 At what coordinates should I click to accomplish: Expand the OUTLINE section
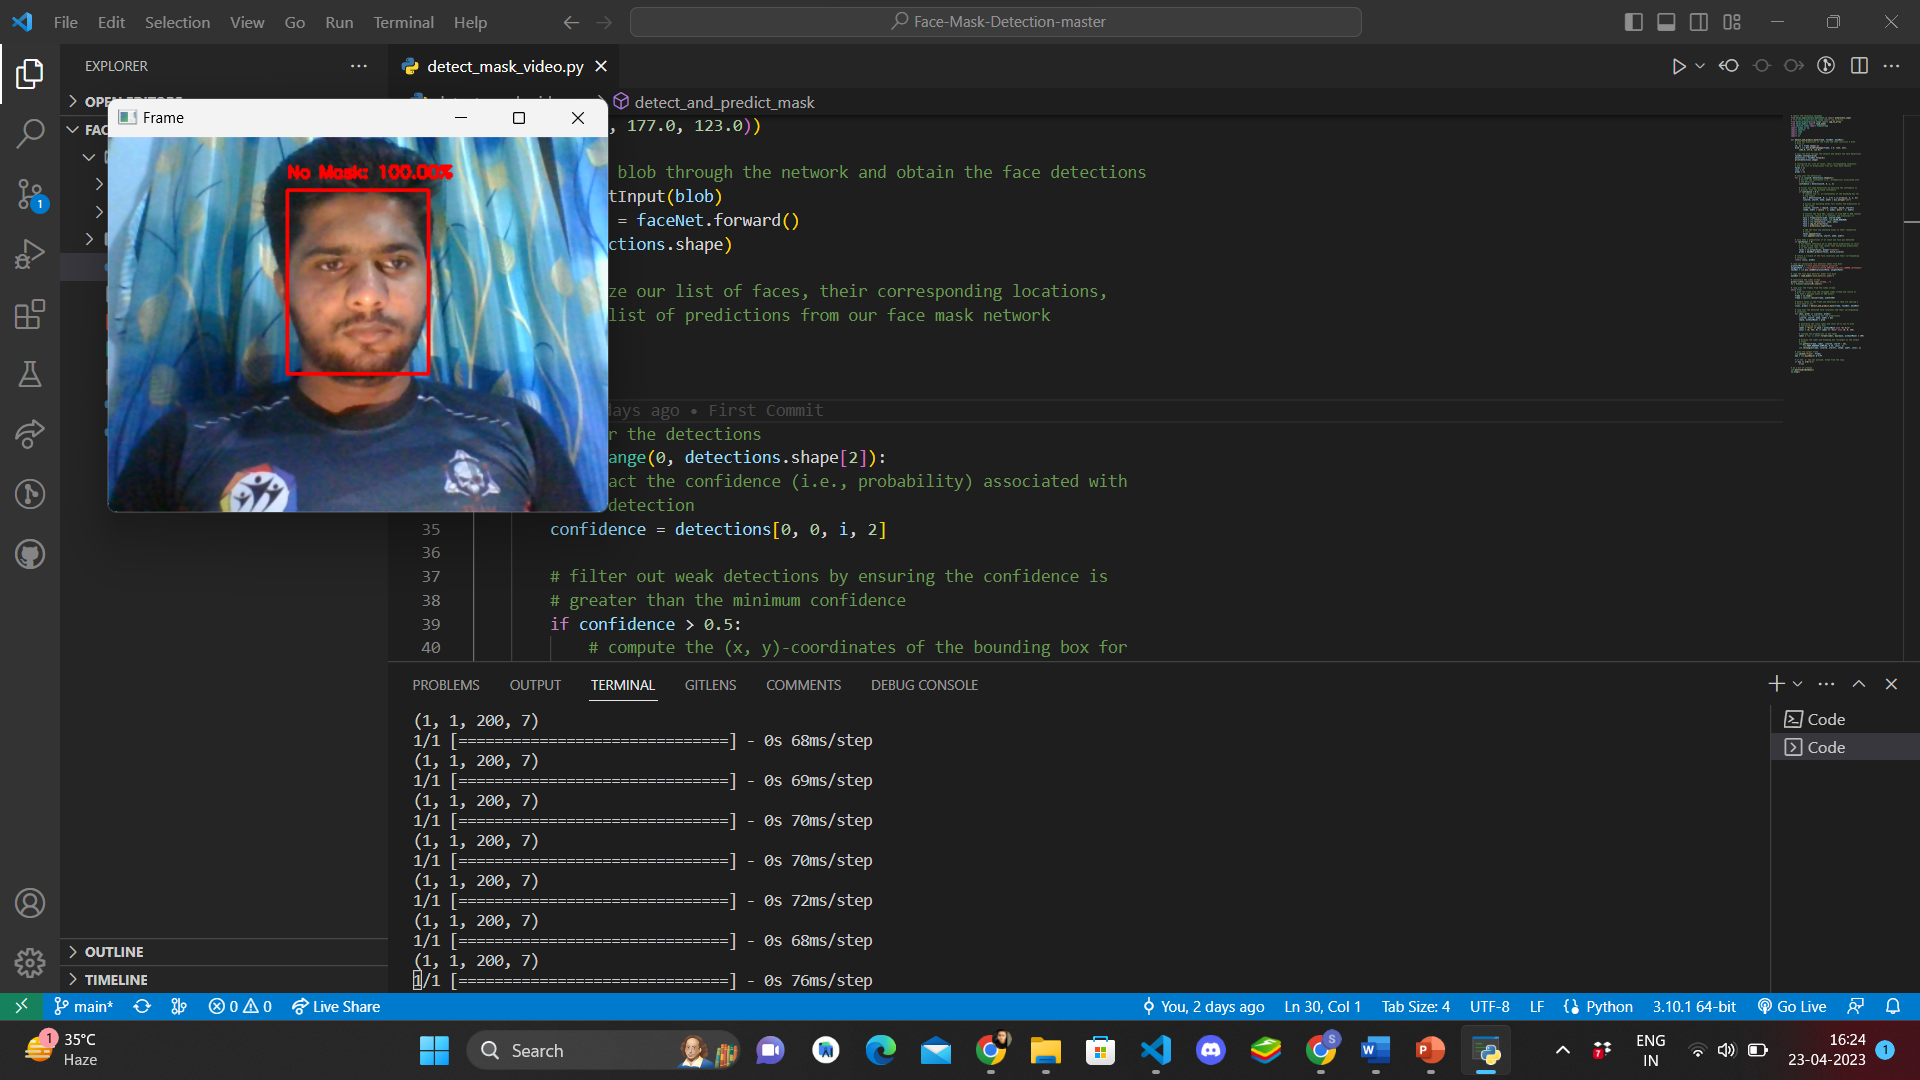[x=114, y=952]
